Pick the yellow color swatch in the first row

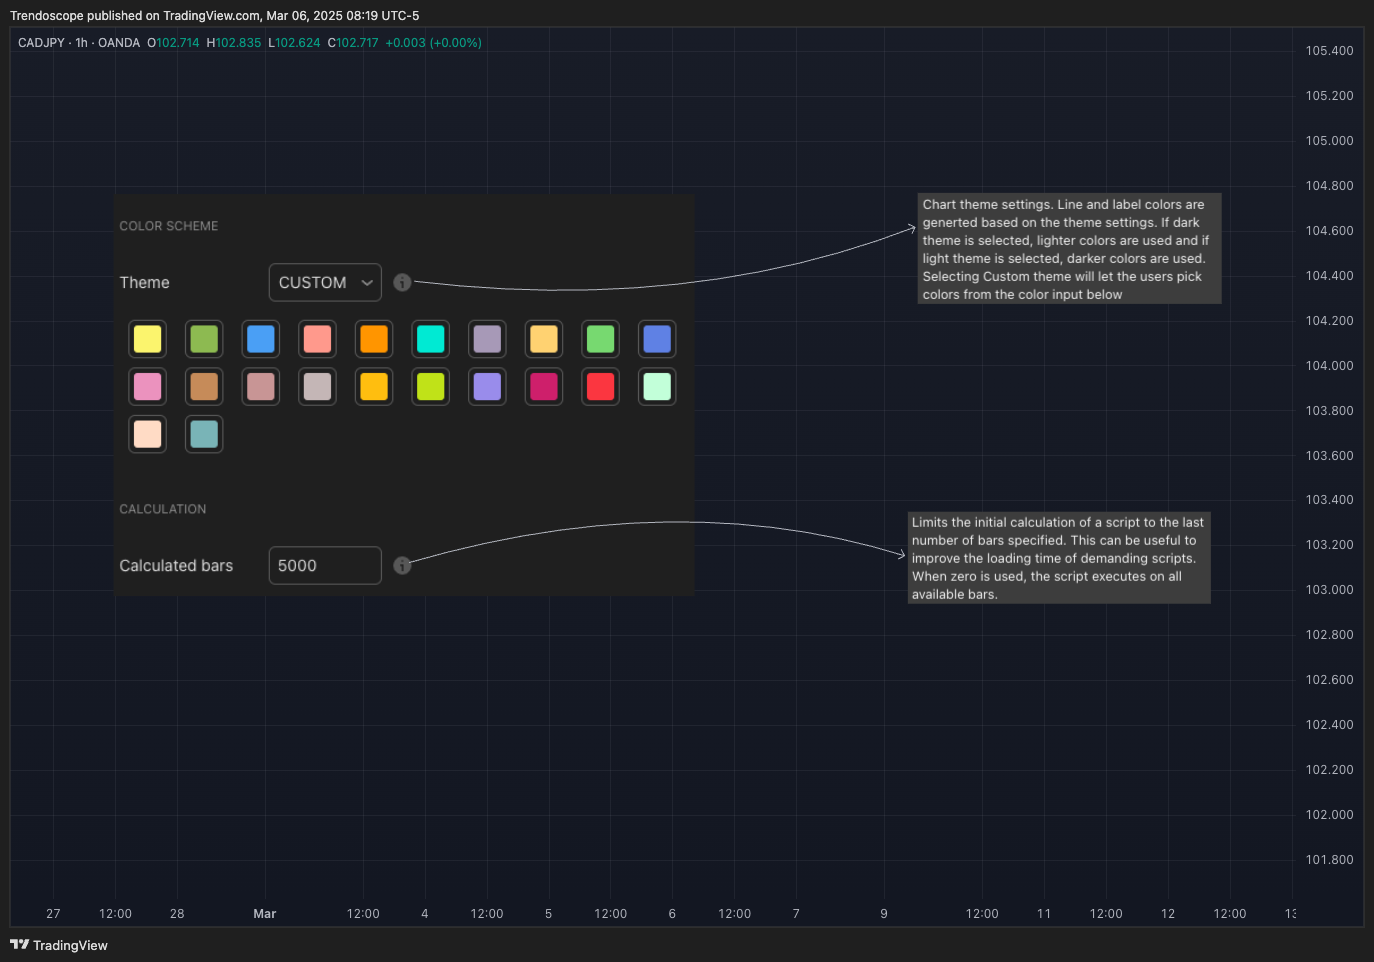click(x=148, y=339)
